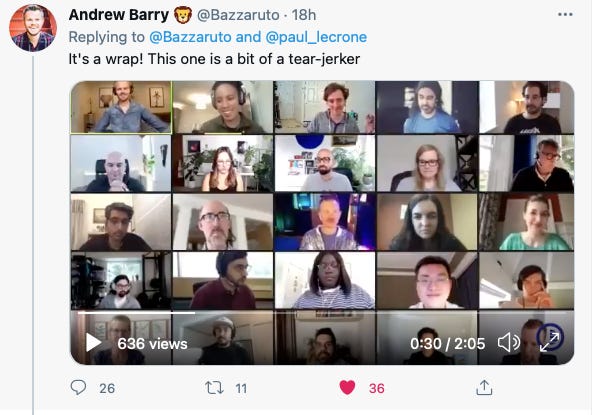The image size is (598, 415).
Task: Unlike the tweet via red heart
Action: point(347,388)
